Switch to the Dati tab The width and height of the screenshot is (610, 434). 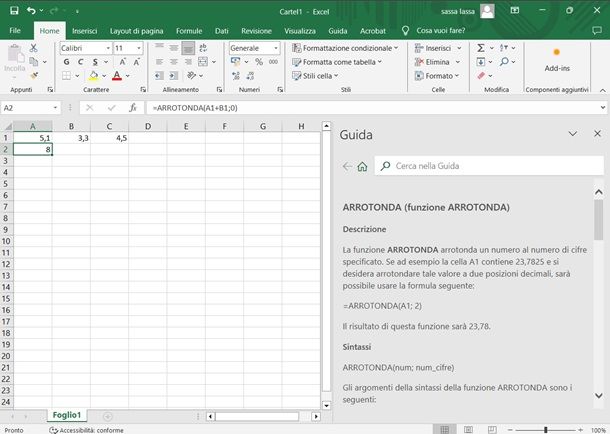(x=221, y=31)
